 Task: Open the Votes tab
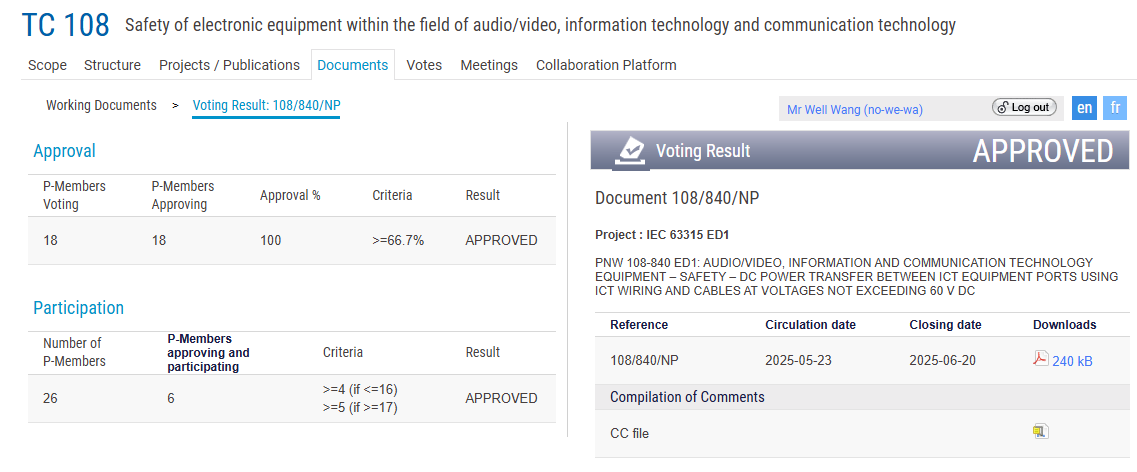424,65
